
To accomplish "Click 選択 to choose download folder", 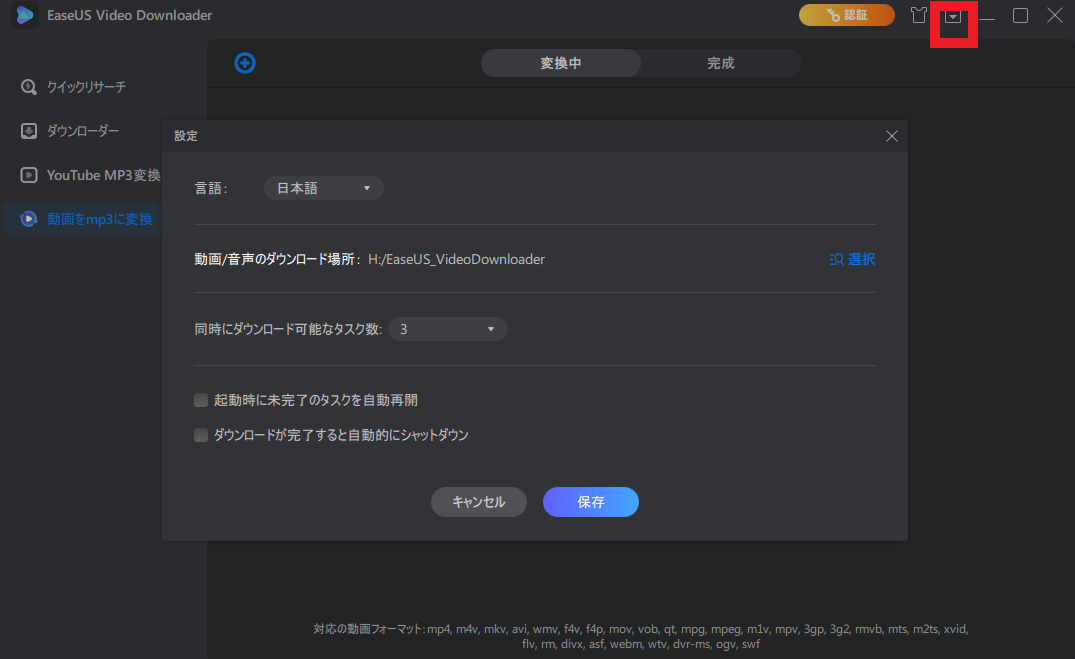I will pyautogui.click(x=852, y=259).
